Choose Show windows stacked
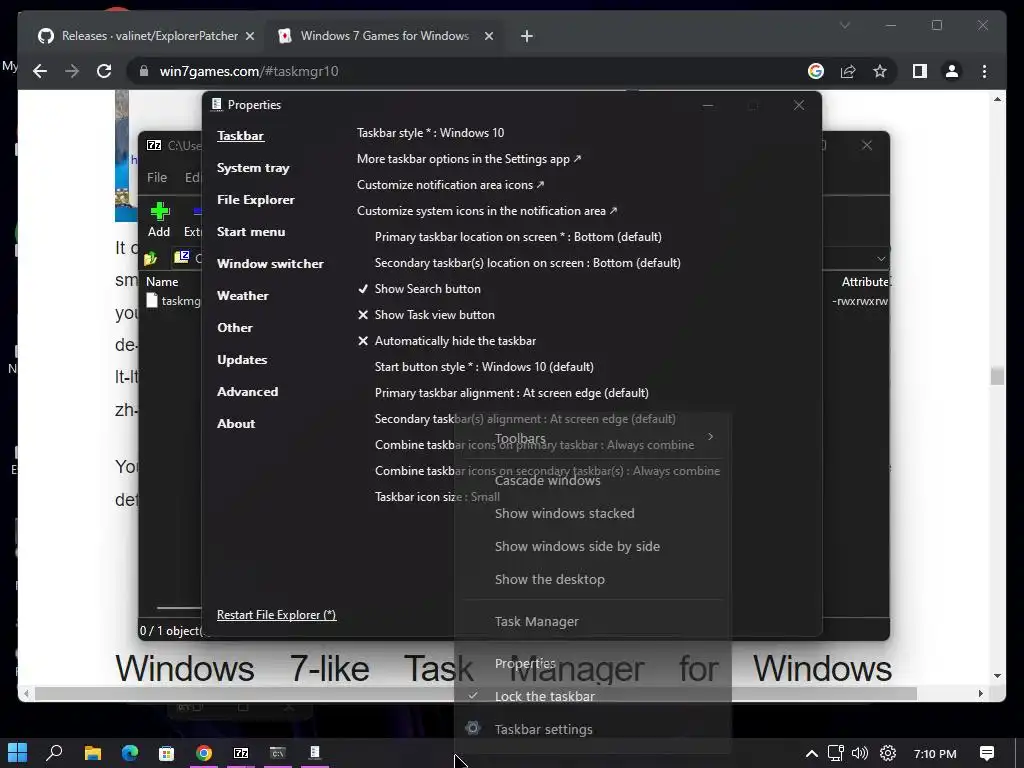 pyautogui.click(x=593, y=513)
